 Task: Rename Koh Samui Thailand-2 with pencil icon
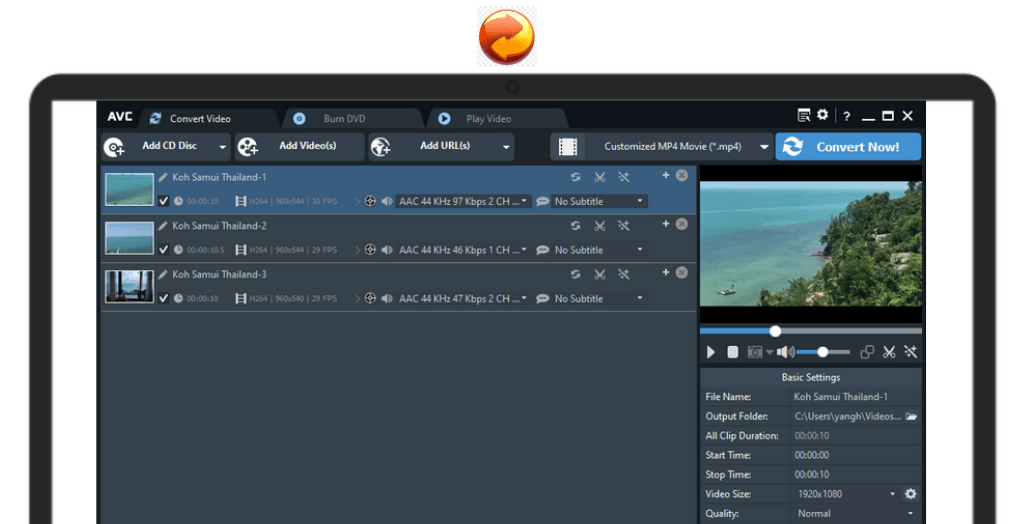(x=163, y=225)
